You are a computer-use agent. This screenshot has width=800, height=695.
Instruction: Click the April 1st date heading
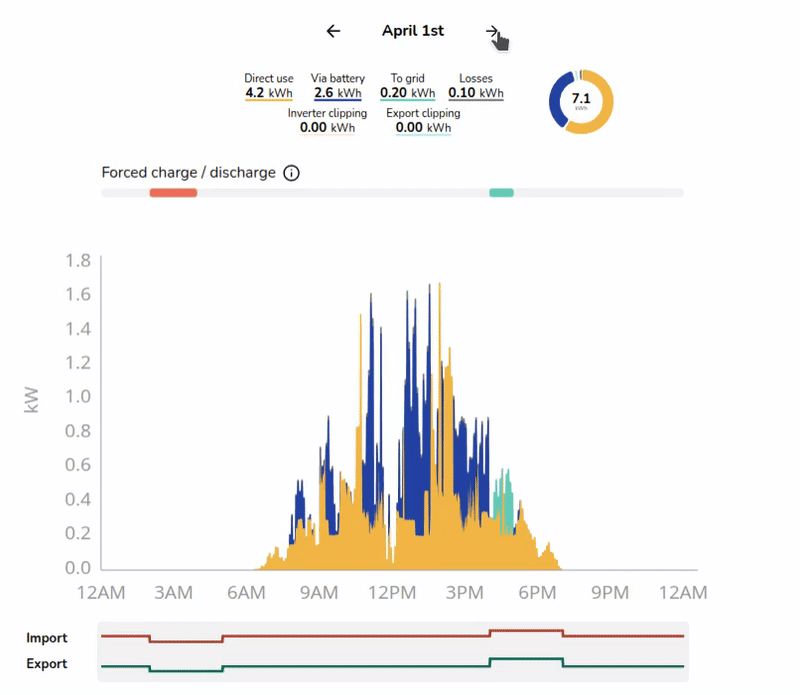pyautogui.click(x=413, y=31)
